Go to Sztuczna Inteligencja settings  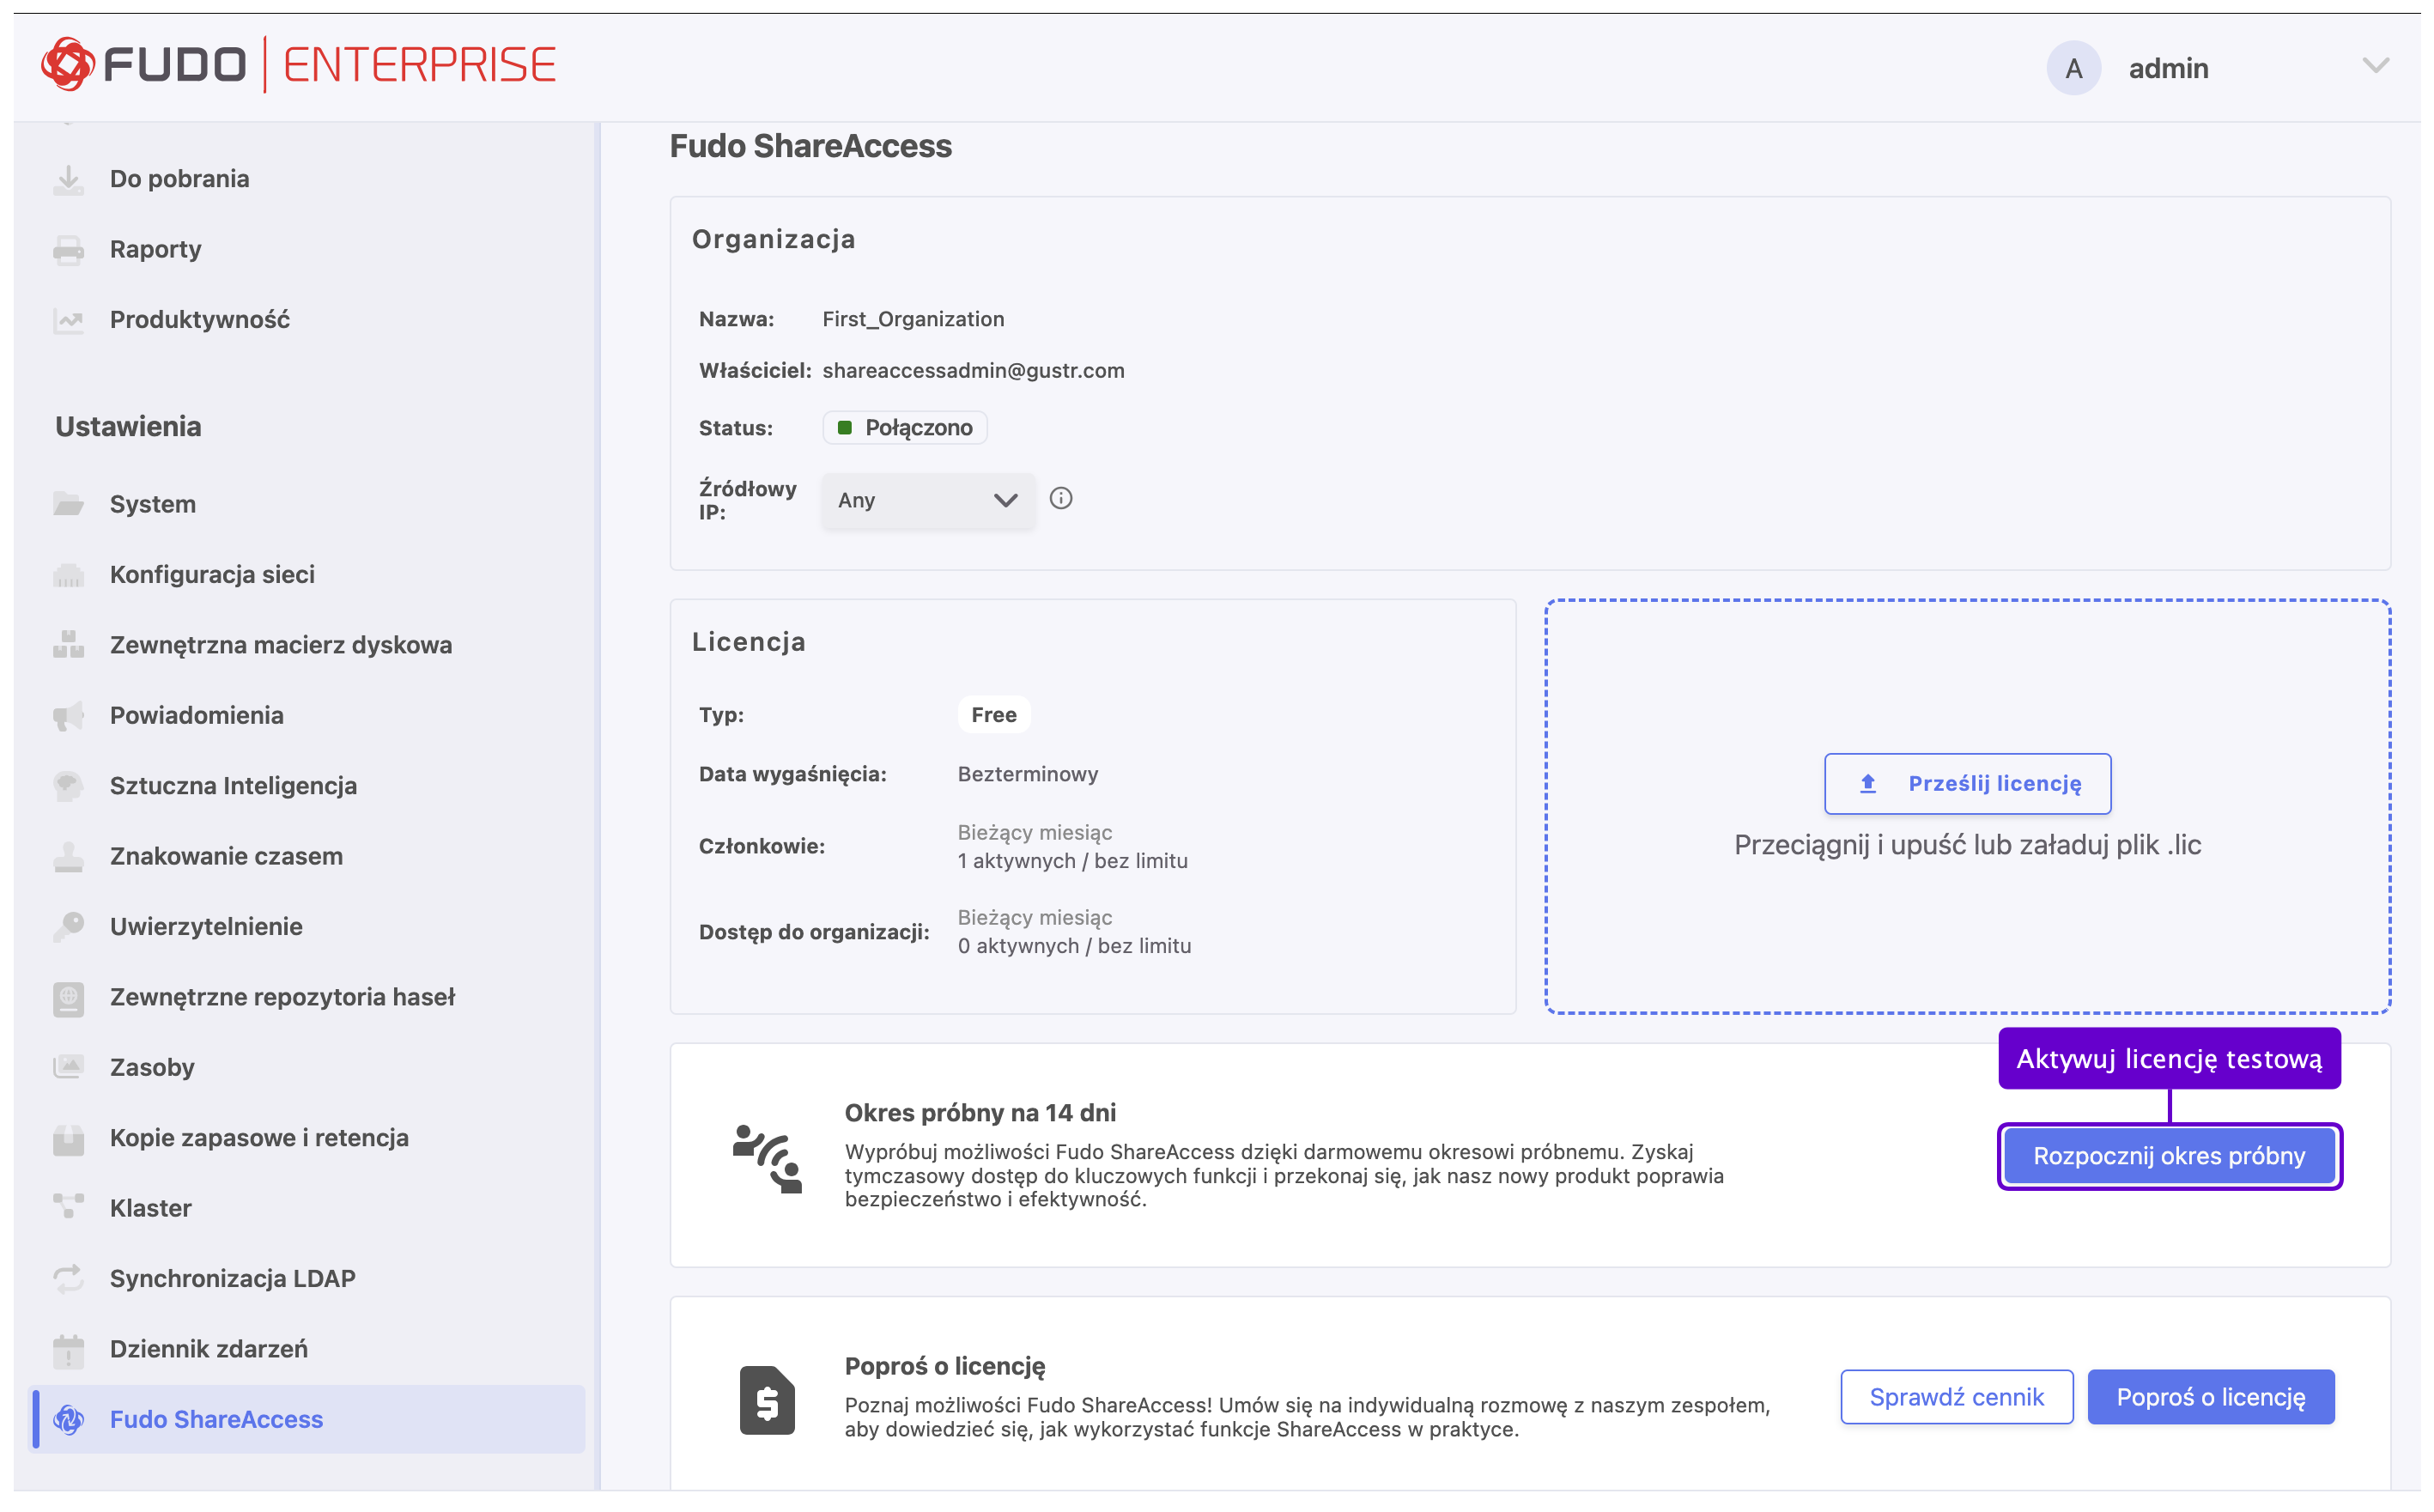pyautogui.click(x=233, y=786)
